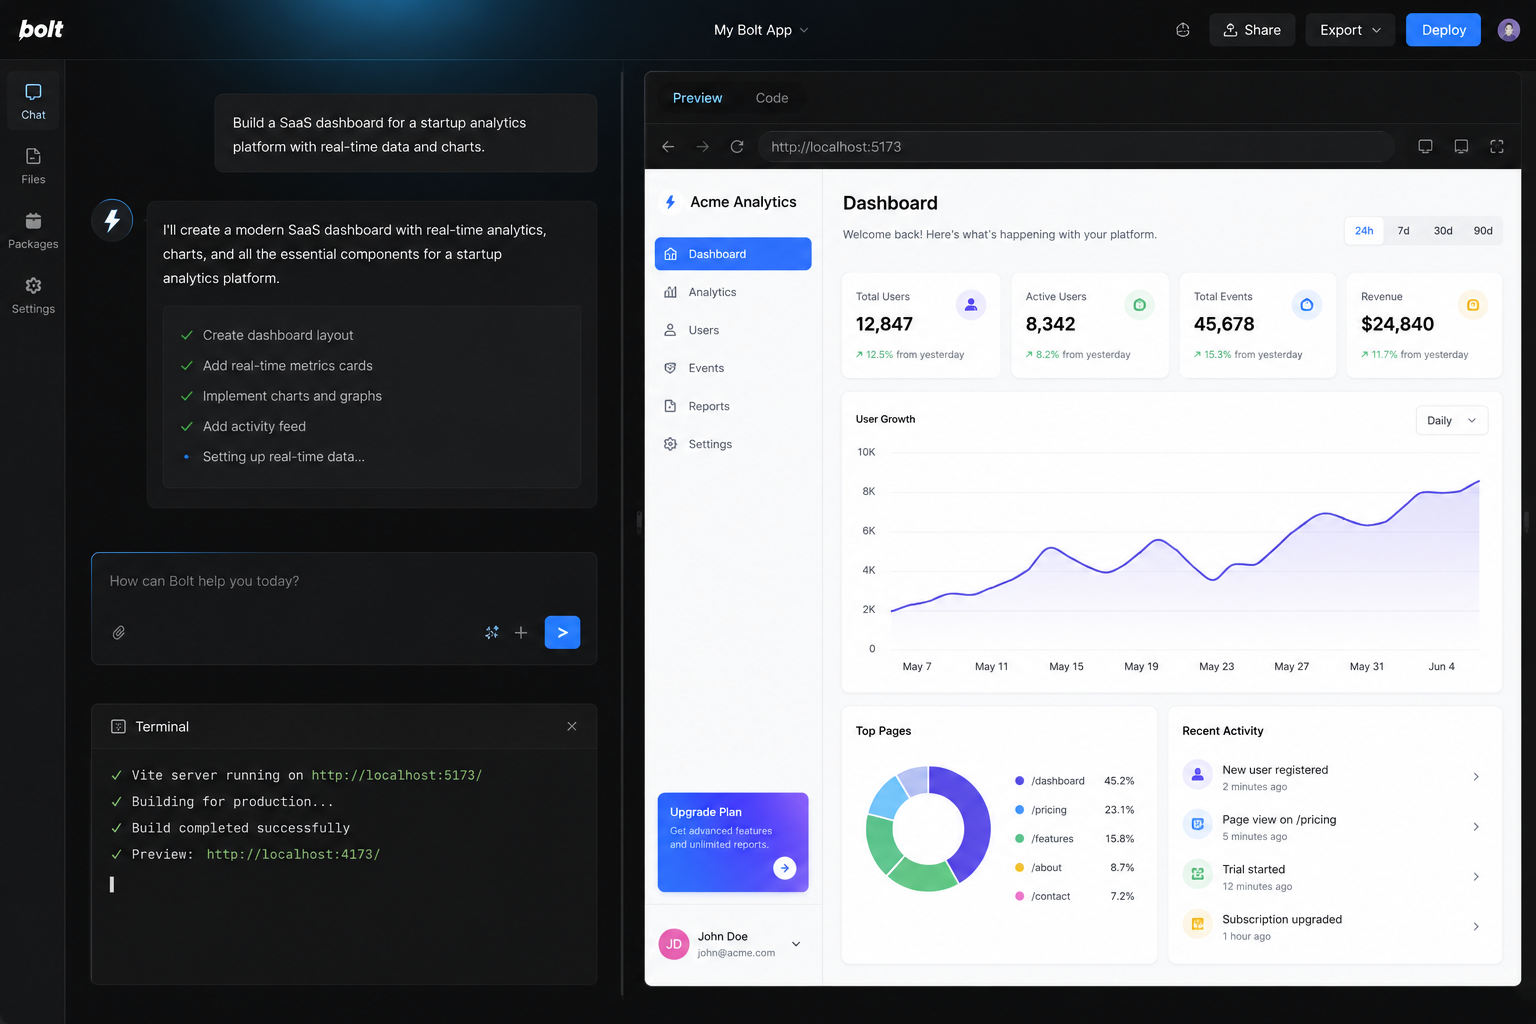Click the localhost URL address field
This screenshot has height=1024, width=1536.
(x=1075, y=146)
